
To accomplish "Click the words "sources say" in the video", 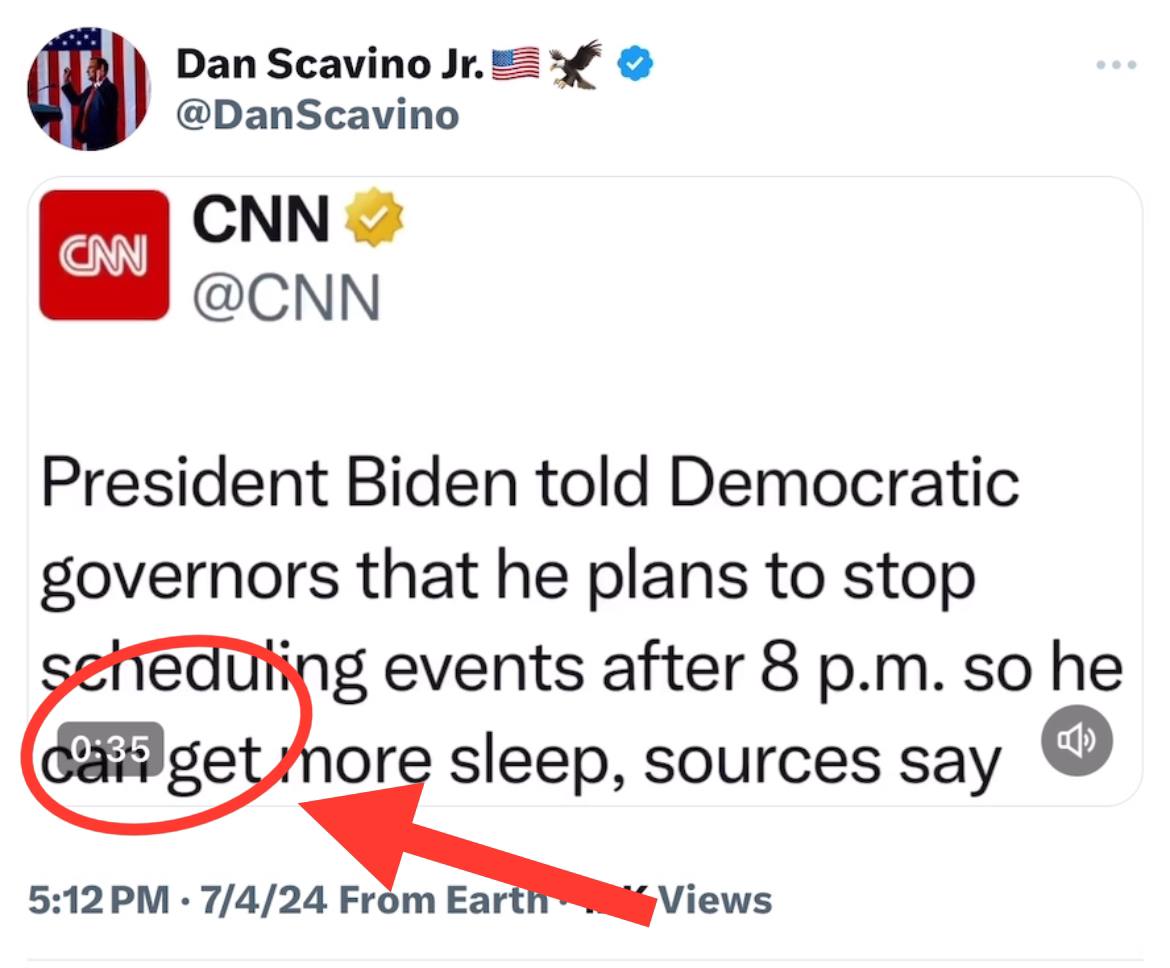I will coord(820,760).
